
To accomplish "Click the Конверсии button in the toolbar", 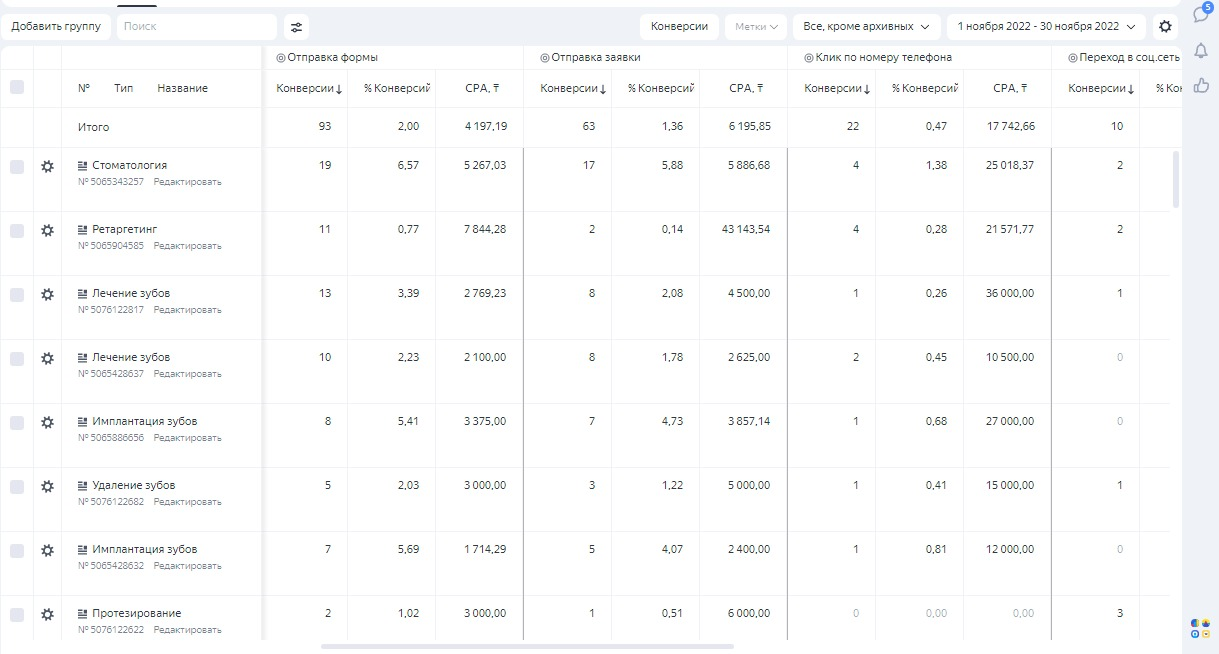I will coord(679,27).
